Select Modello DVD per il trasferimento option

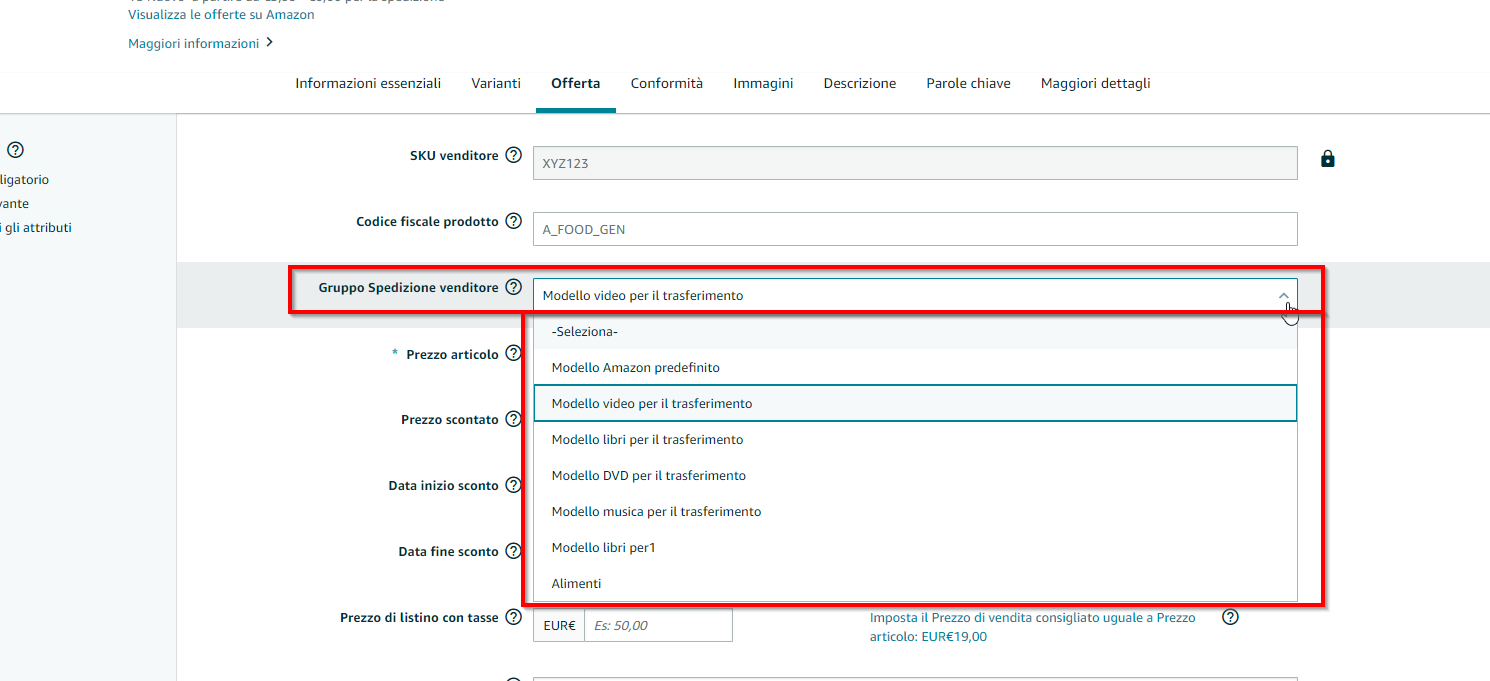click(x=915, y=475)
